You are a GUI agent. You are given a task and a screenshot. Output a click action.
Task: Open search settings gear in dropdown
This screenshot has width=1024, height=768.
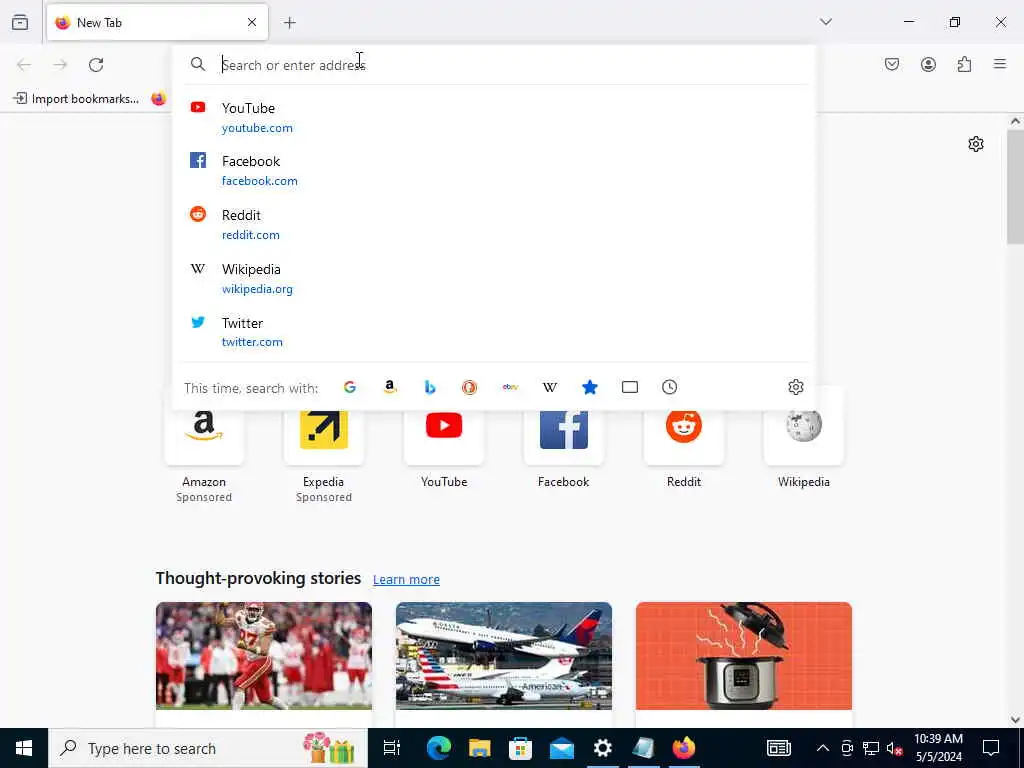click(x=795, y=387)
